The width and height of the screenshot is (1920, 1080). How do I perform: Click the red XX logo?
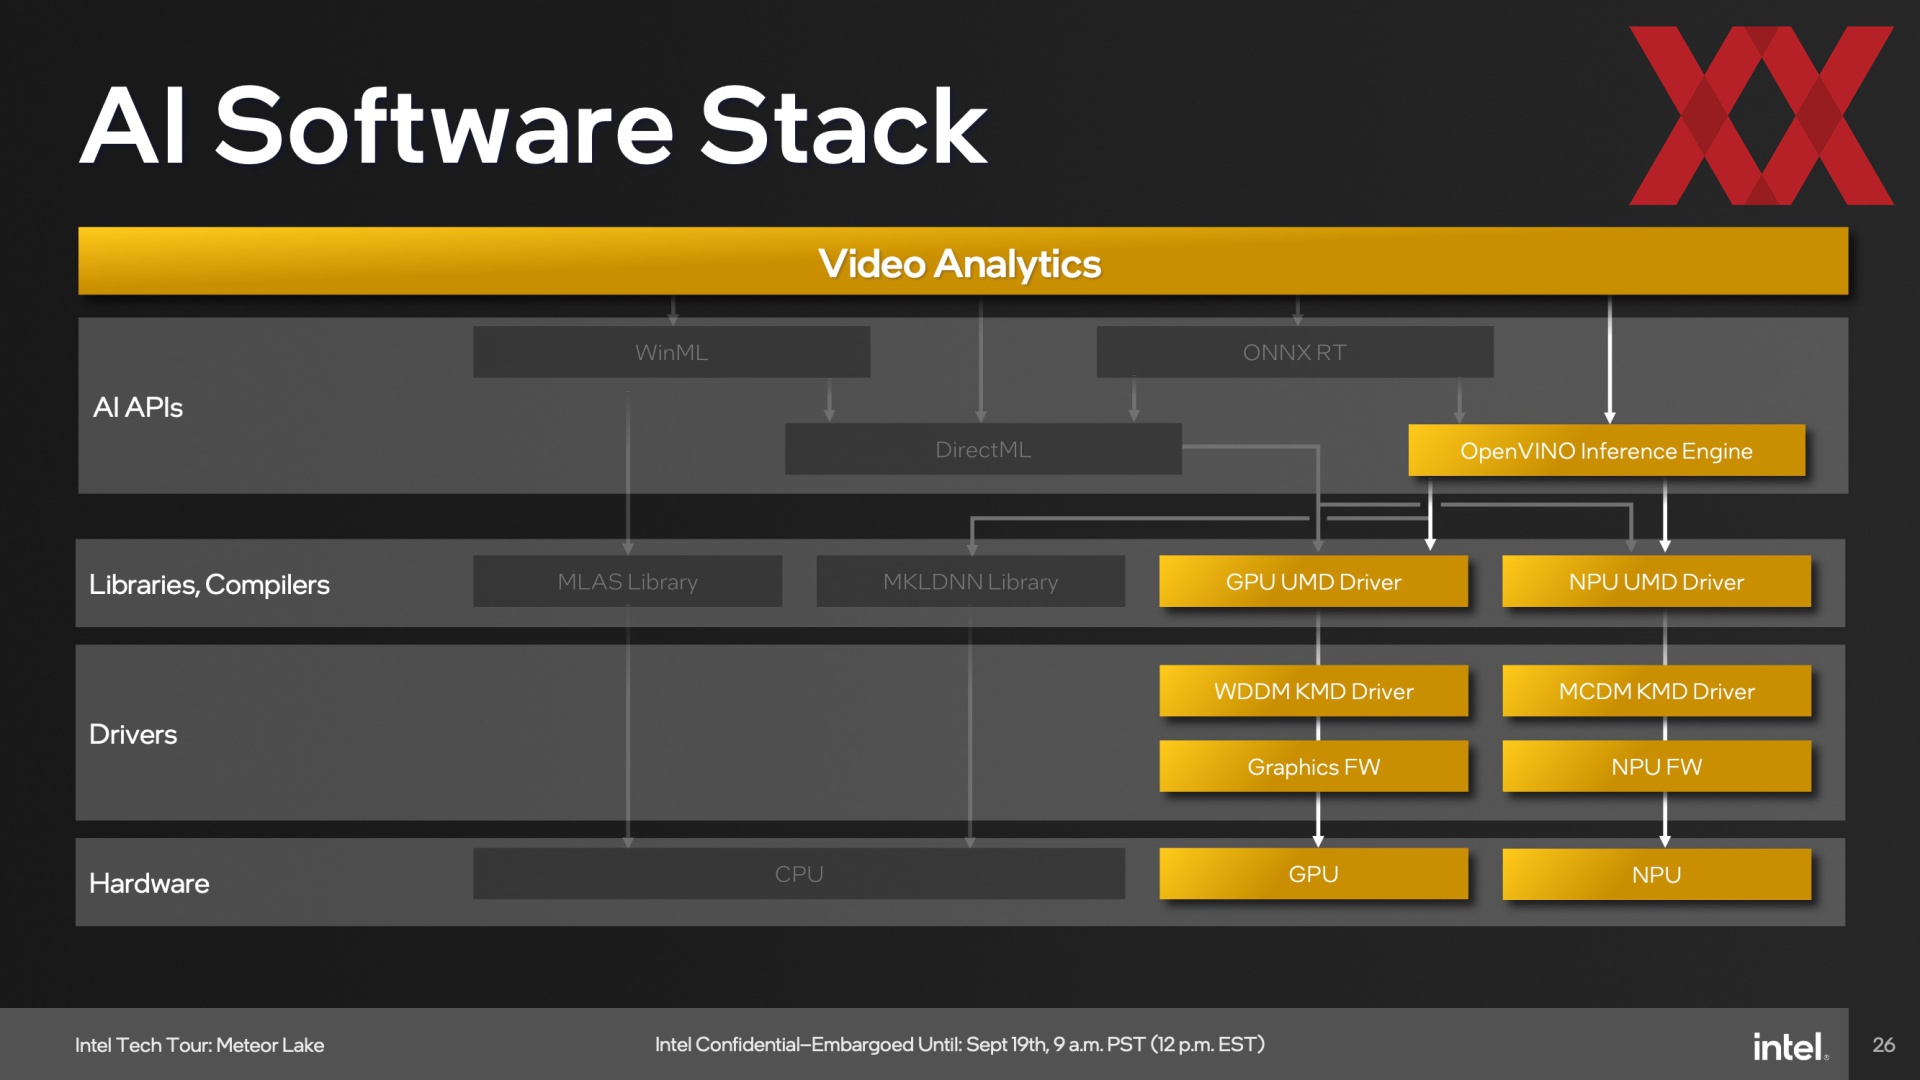1761,115
